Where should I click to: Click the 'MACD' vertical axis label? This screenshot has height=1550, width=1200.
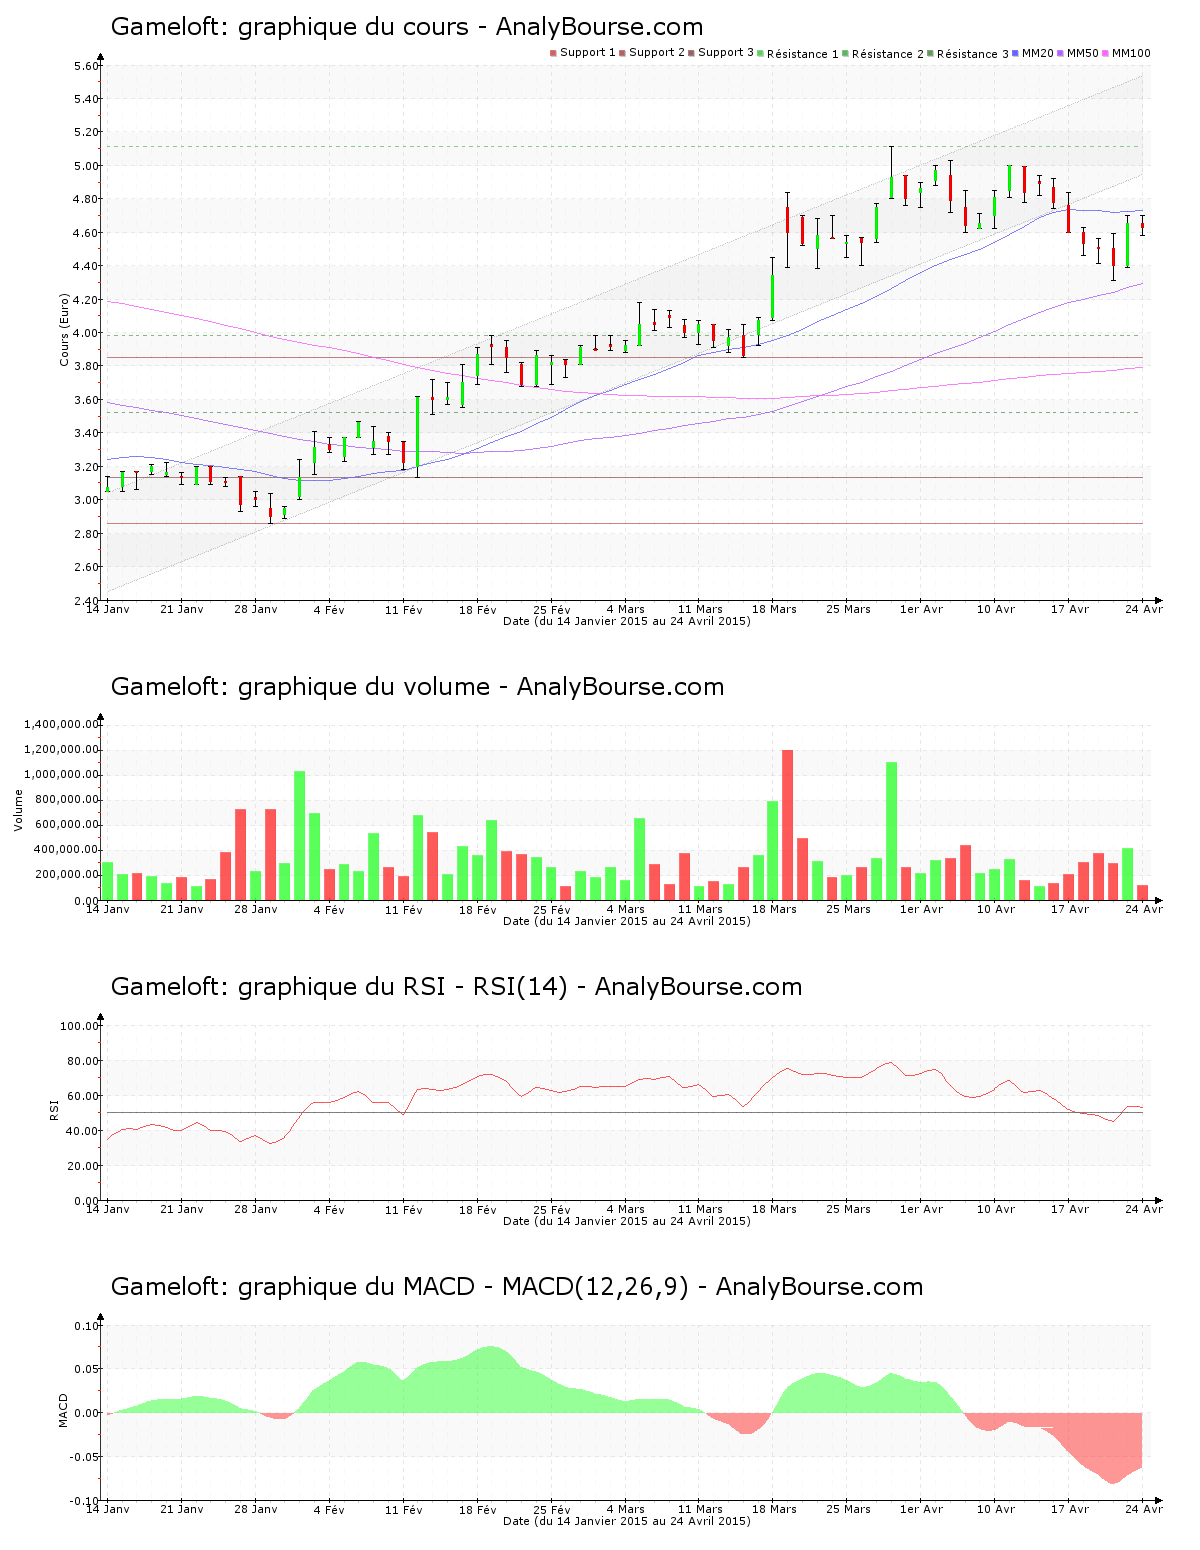64,1410
